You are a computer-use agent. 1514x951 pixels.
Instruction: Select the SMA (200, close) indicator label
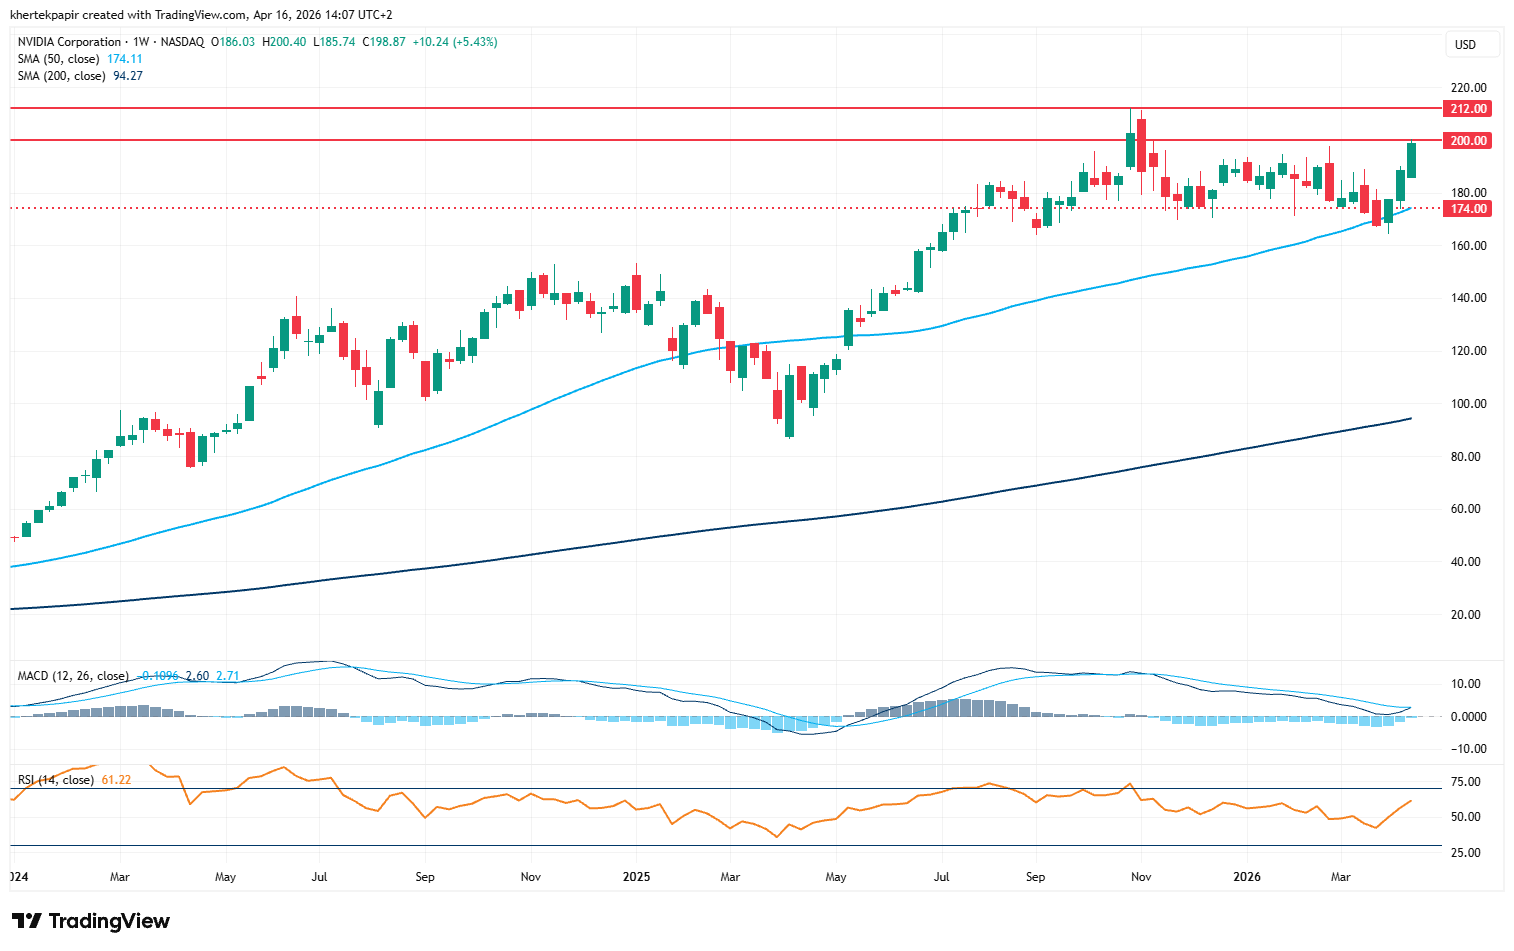tap(61, 76)
